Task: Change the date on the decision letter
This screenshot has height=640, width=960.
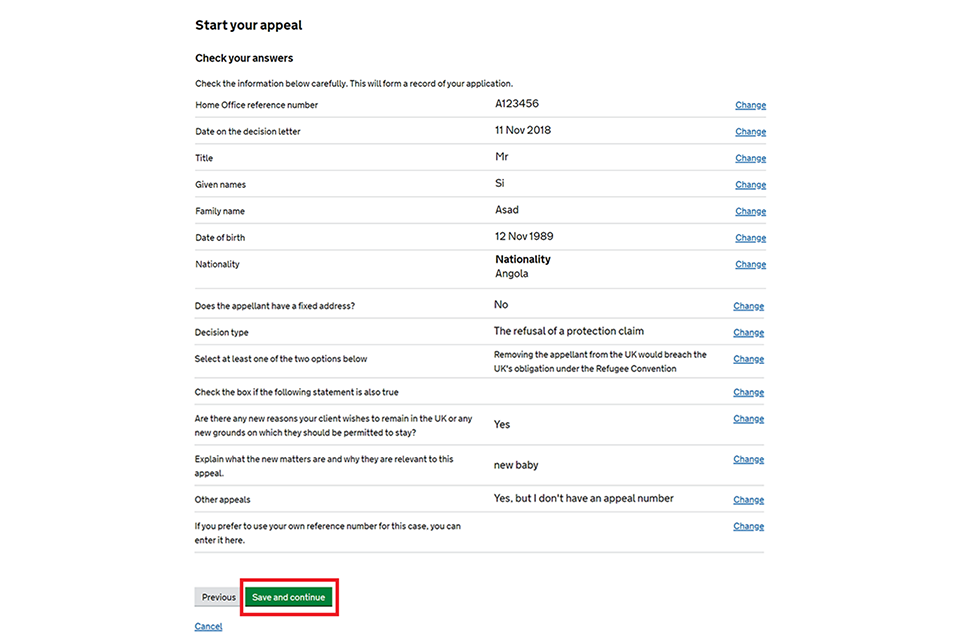Action: 750,132
